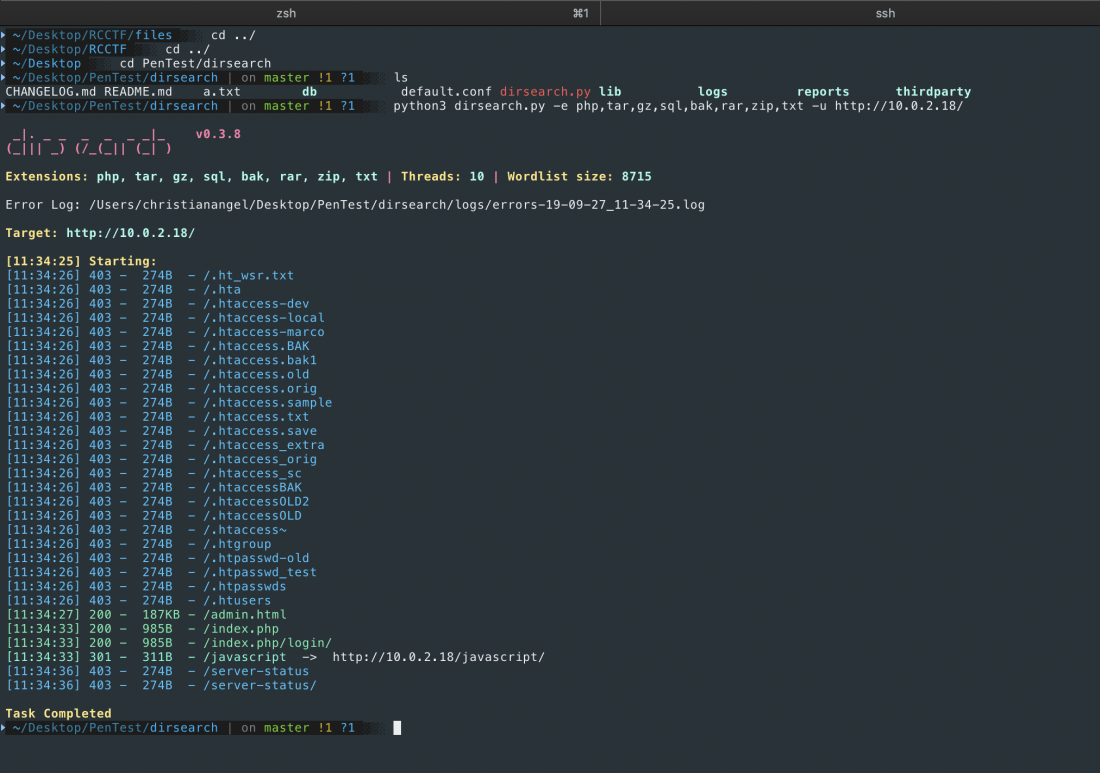1100x773 pixels.
Task: Click the terminal cursor block at the prompt
Action: pos(397,728)
